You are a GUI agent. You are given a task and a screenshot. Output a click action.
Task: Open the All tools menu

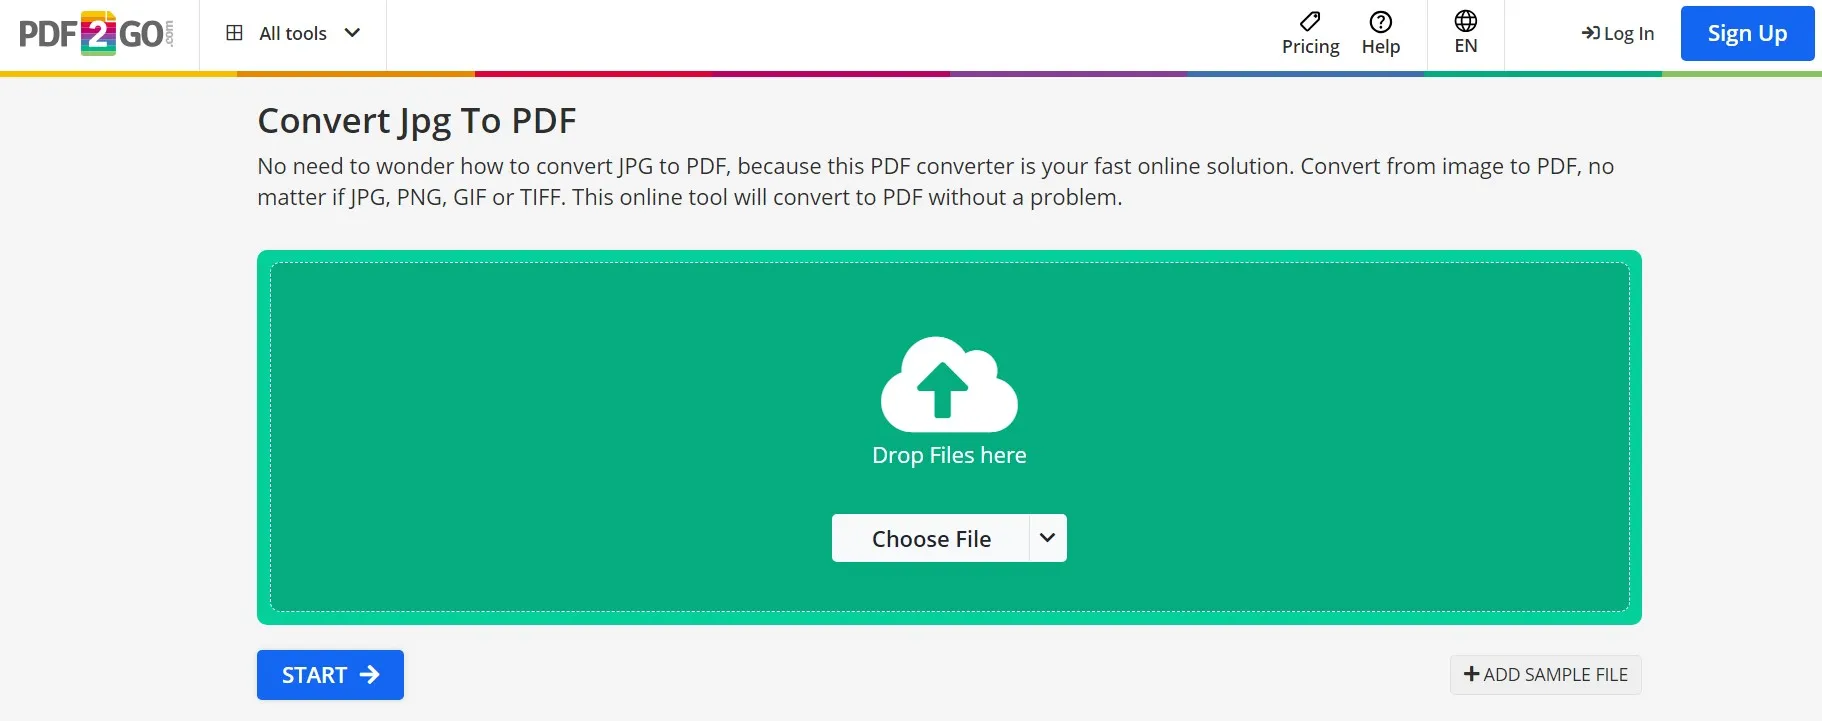tap(293, 33)
